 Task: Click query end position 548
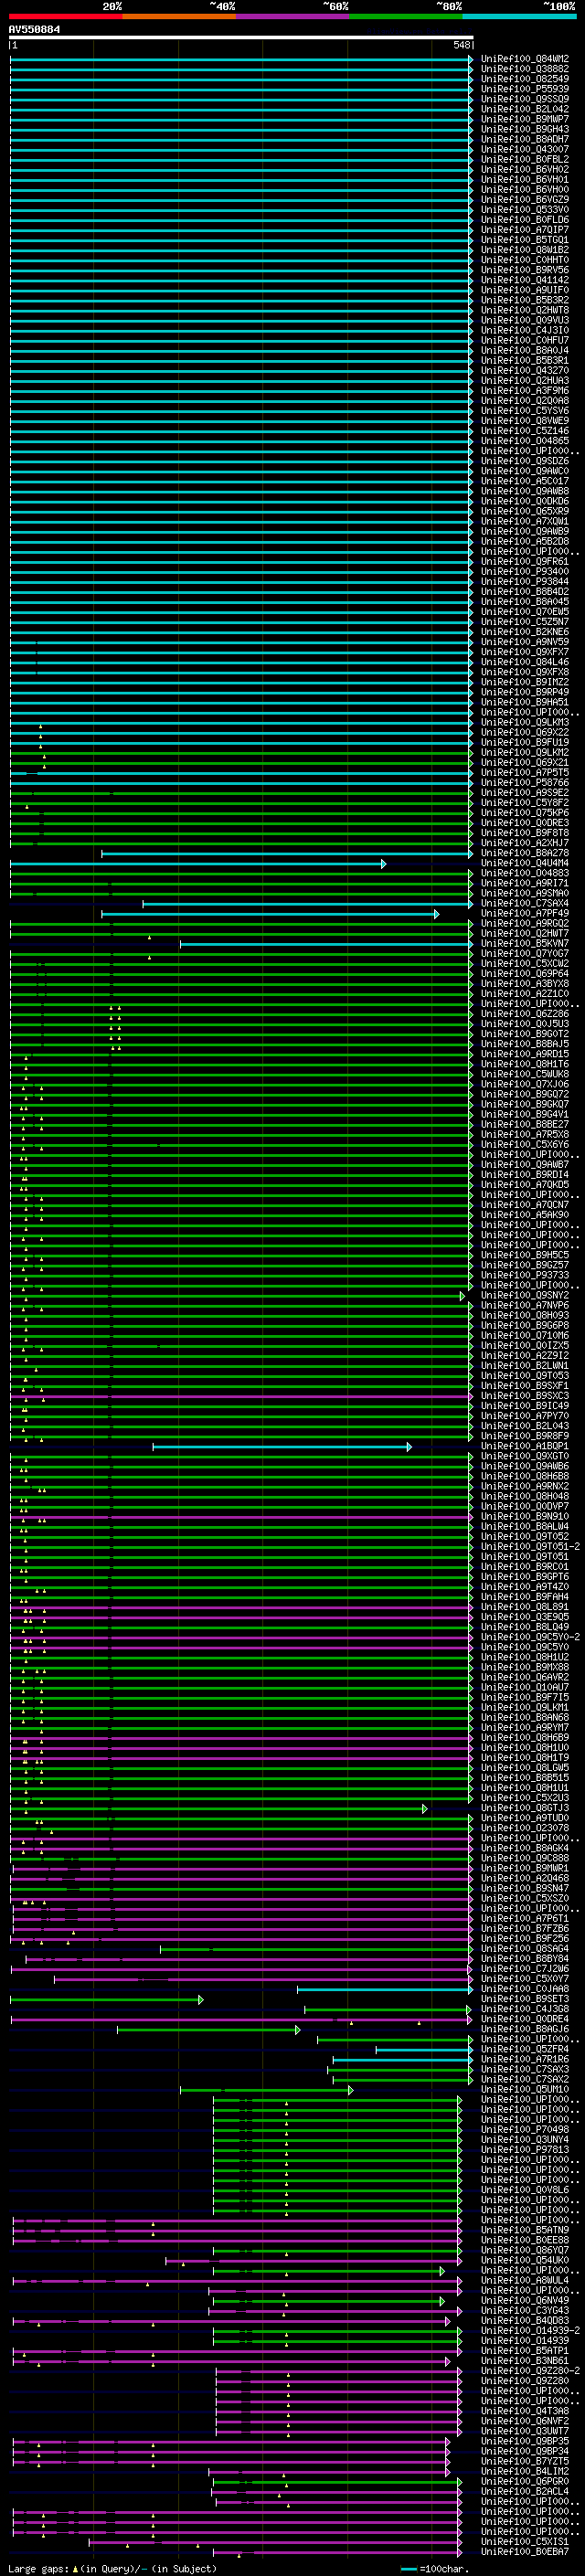[461, 45]
